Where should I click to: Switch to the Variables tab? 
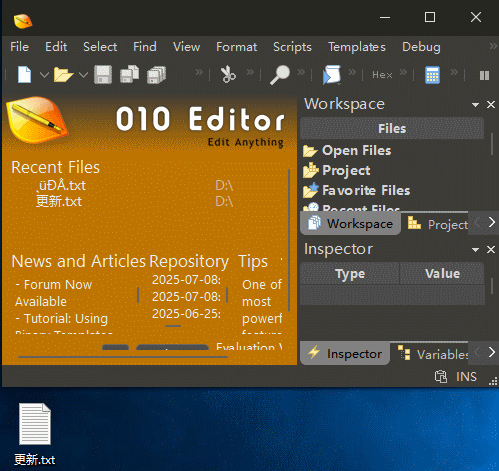pos(433,354)
